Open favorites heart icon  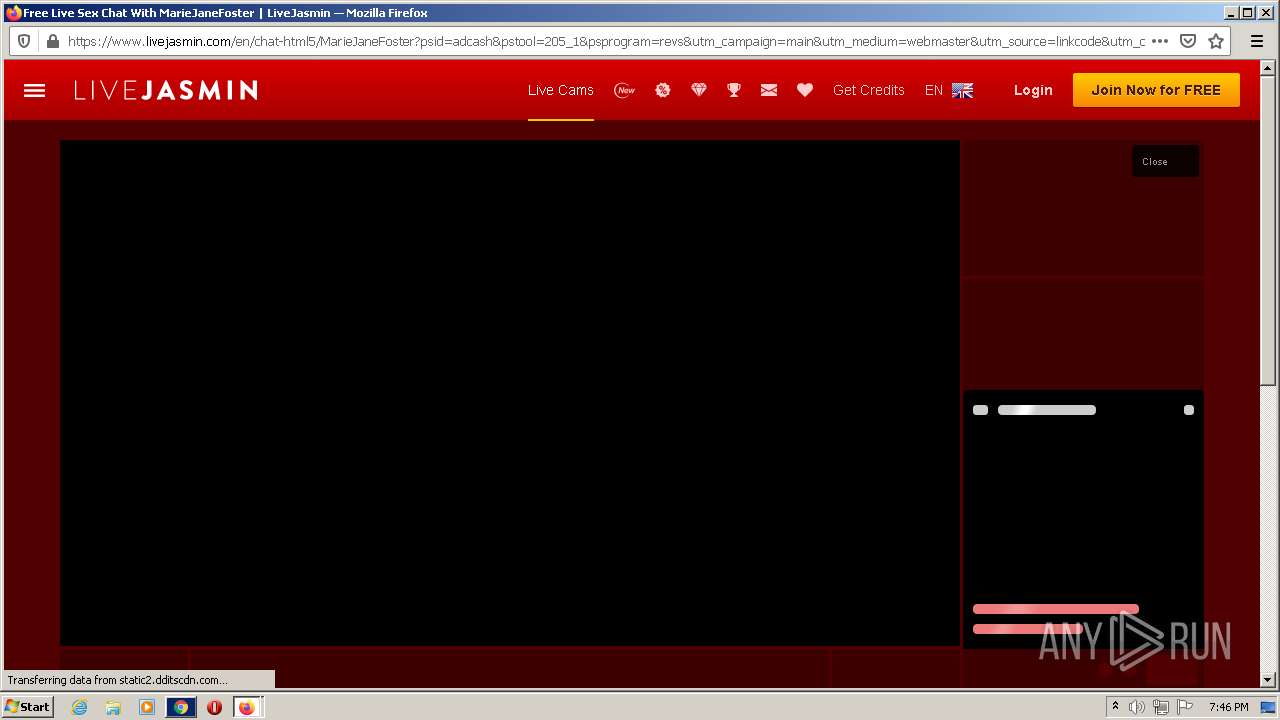(805, 90)
